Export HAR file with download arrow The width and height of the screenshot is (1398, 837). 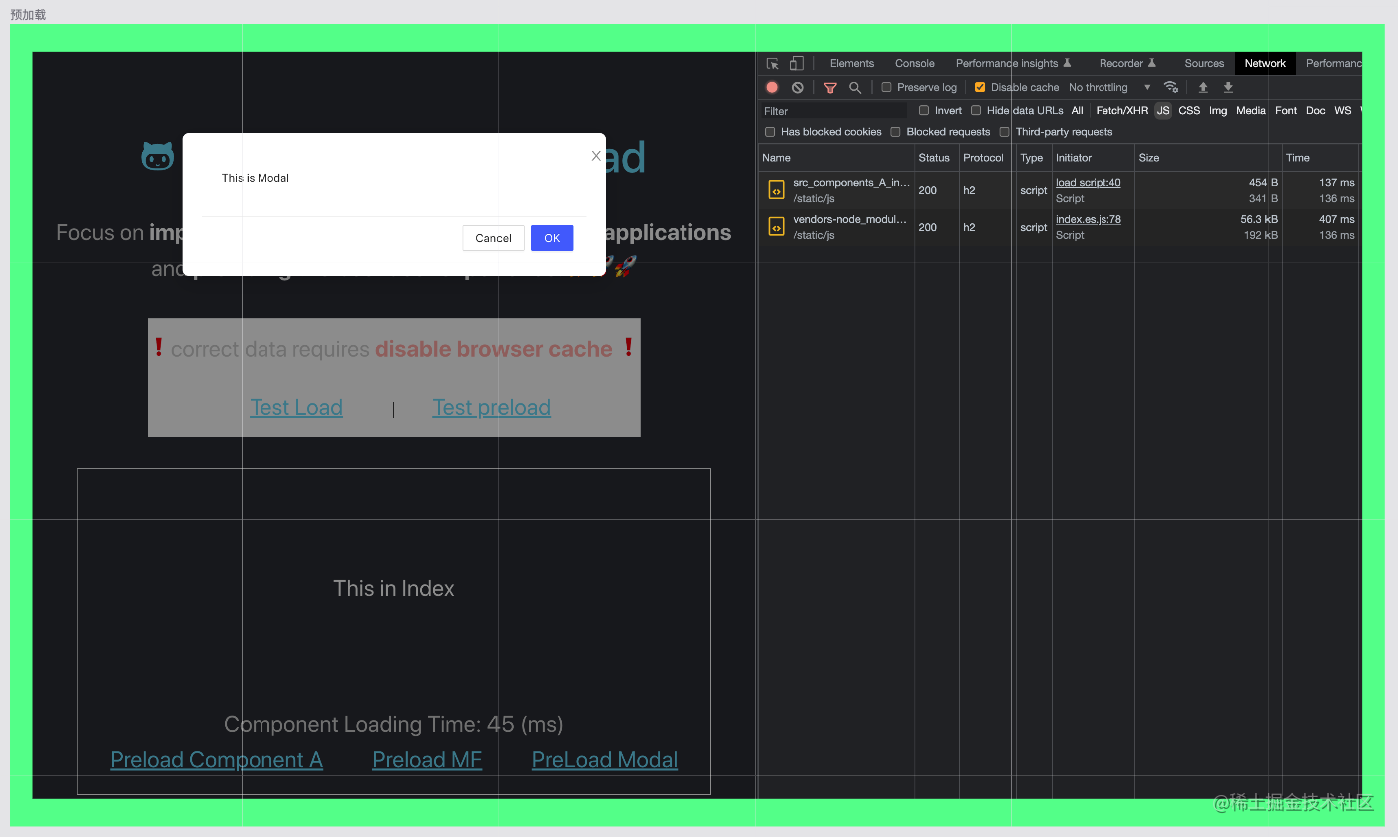point(1229,88)
